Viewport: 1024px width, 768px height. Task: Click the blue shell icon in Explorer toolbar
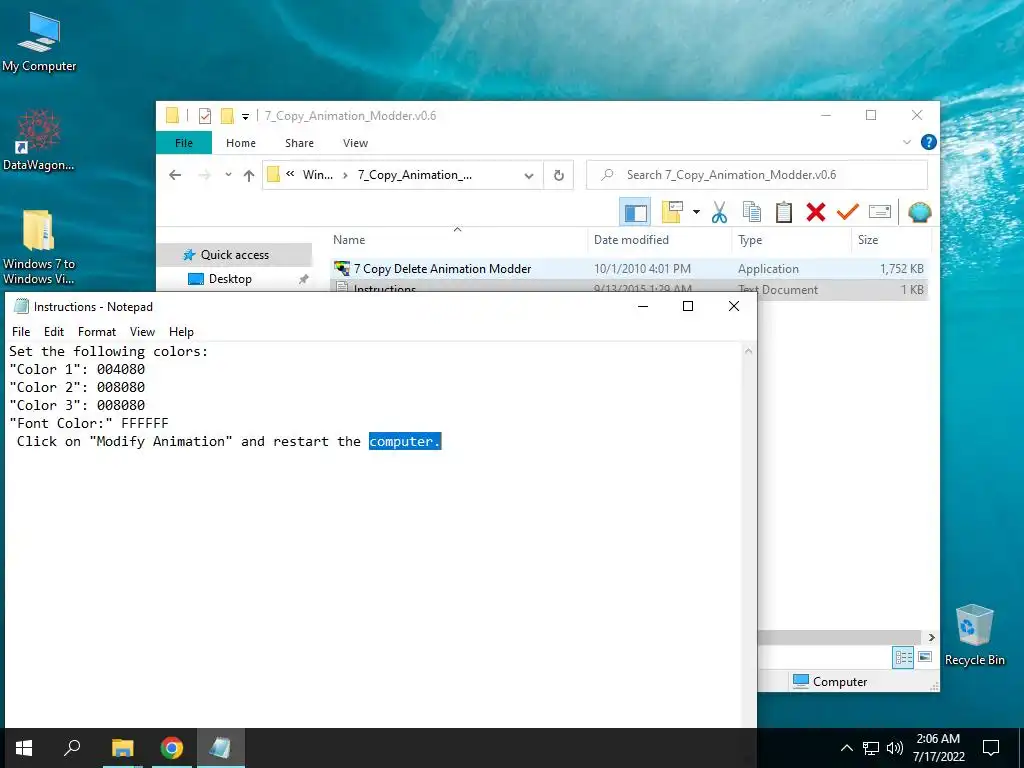click(920, 212)
